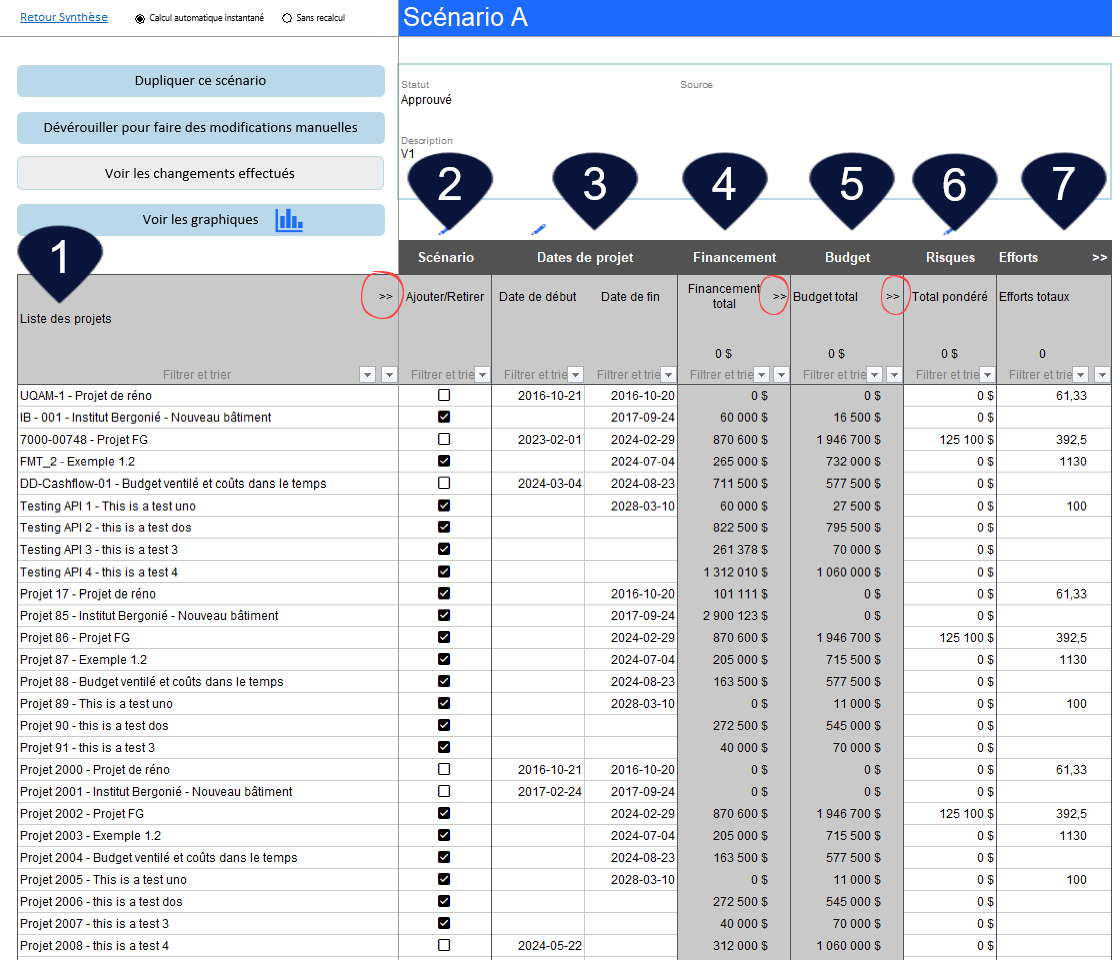
Task: Uncheck the FMT_2 Exemple 1.2 checkbox
Action: [444, 461]
